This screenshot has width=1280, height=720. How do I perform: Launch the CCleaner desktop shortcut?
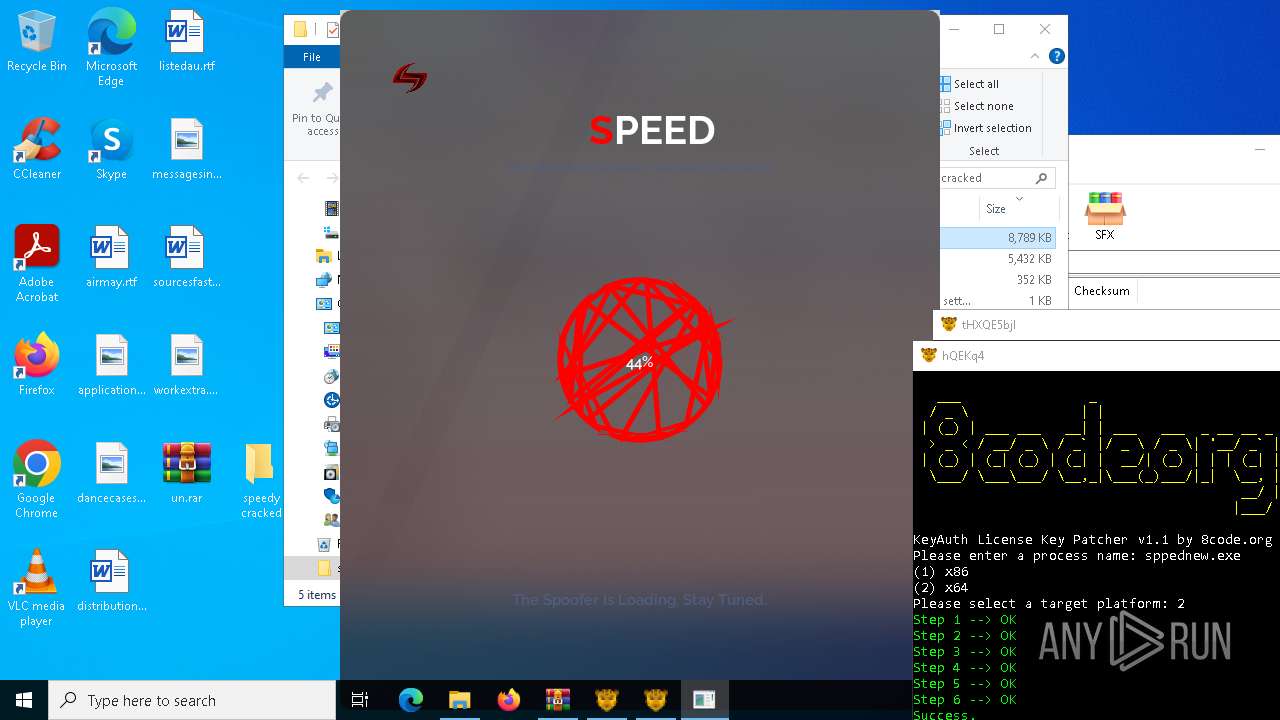point(37,149)
